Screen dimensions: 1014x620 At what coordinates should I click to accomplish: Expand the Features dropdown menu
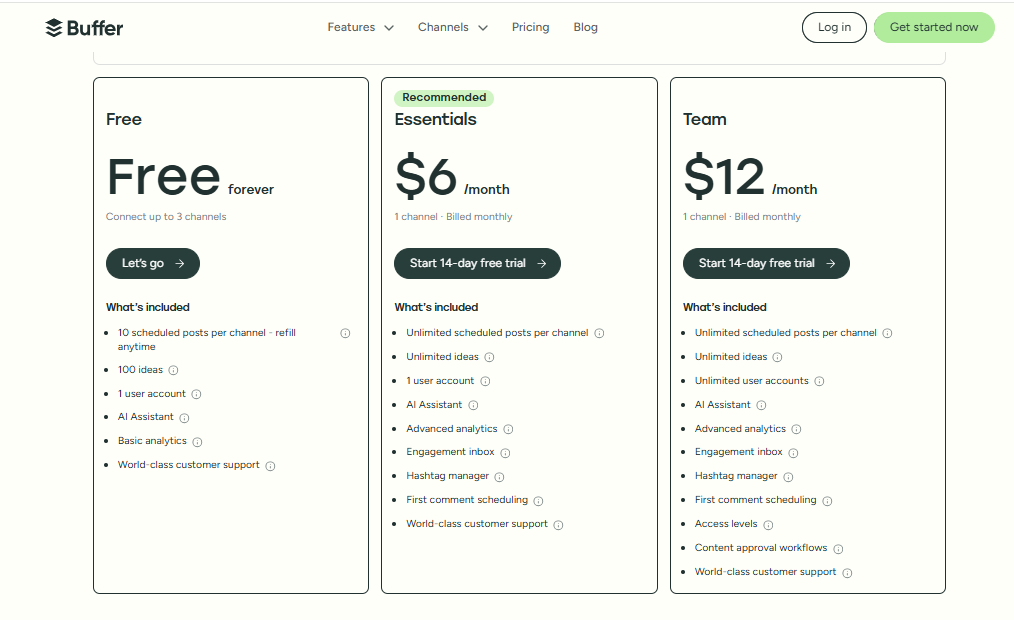pos(360,28)
